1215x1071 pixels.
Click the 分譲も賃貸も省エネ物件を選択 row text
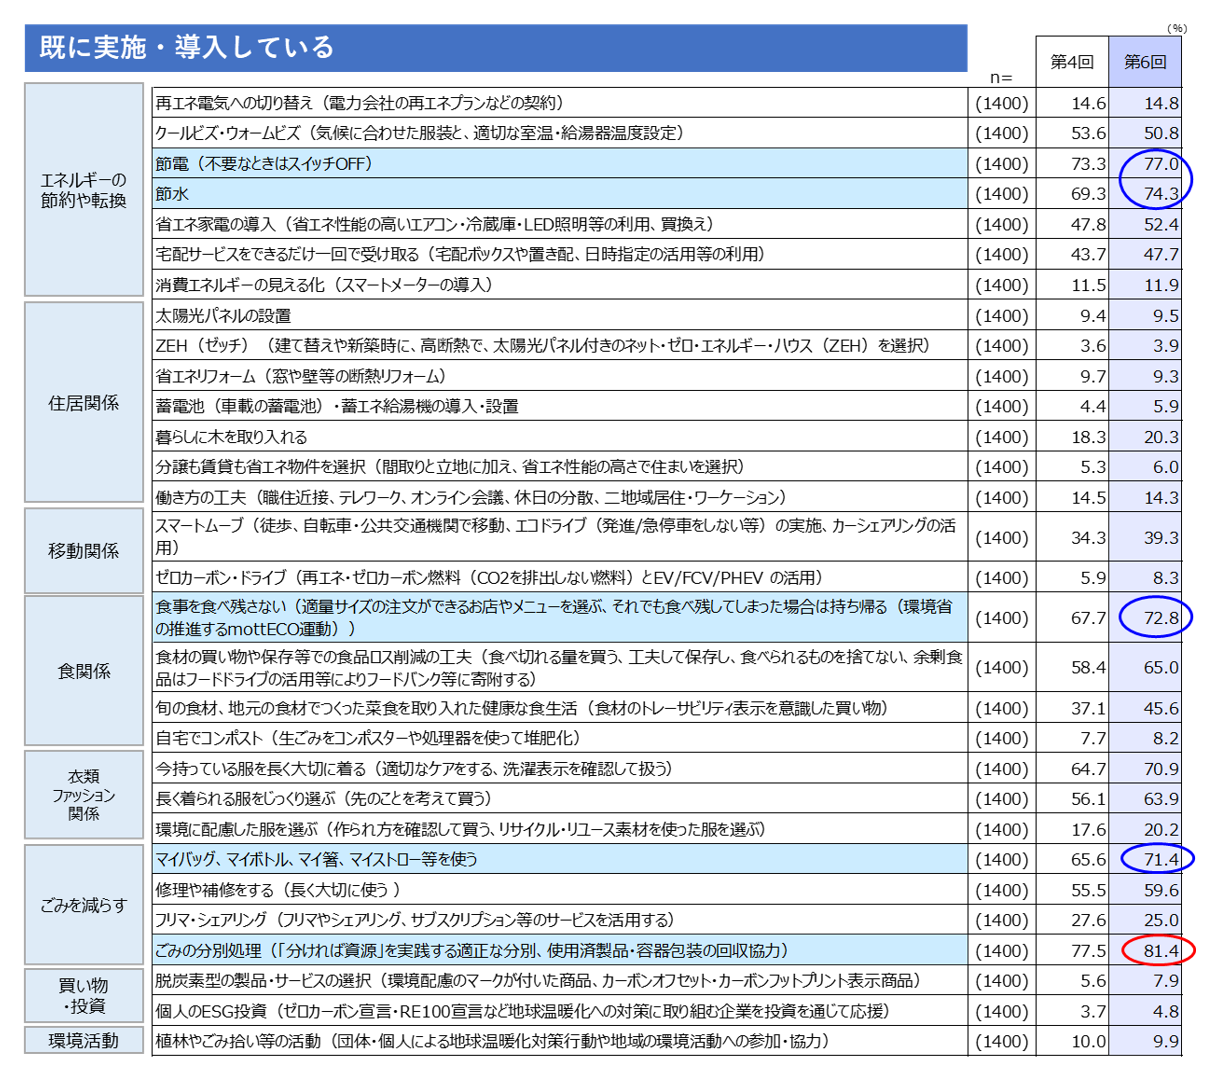(450, 467)
